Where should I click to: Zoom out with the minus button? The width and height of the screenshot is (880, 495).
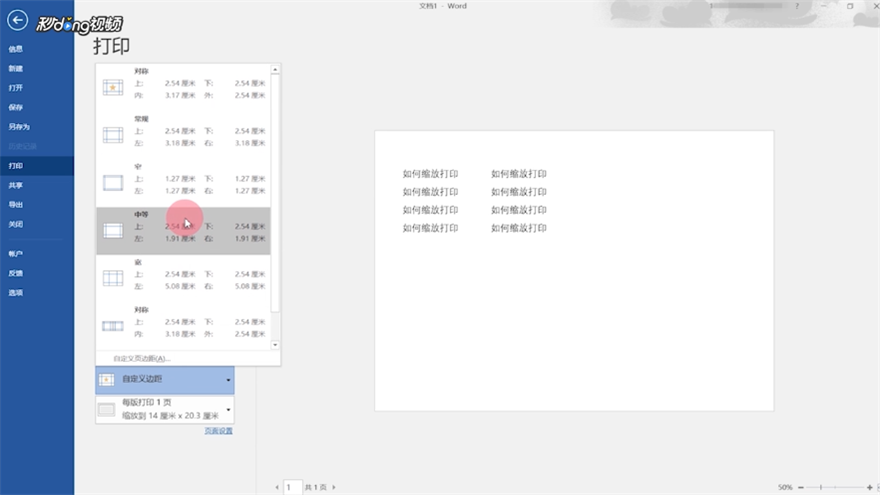pos(801,487)
